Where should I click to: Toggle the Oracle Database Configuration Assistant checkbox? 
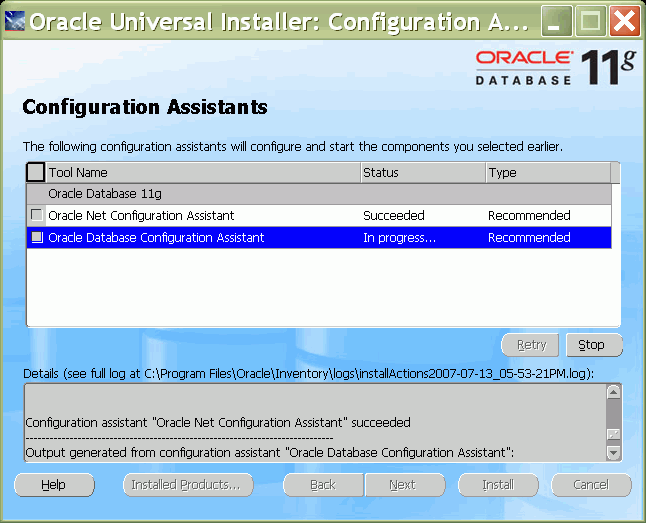[x=37, y=238]
